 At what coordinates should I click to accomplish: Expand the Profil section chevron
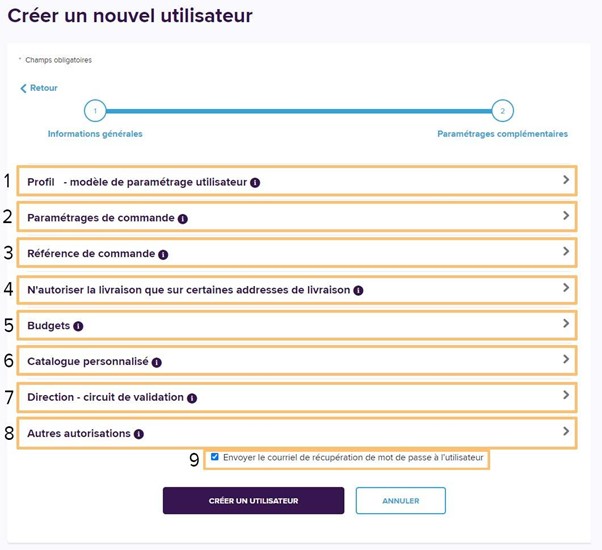point(566,180)
